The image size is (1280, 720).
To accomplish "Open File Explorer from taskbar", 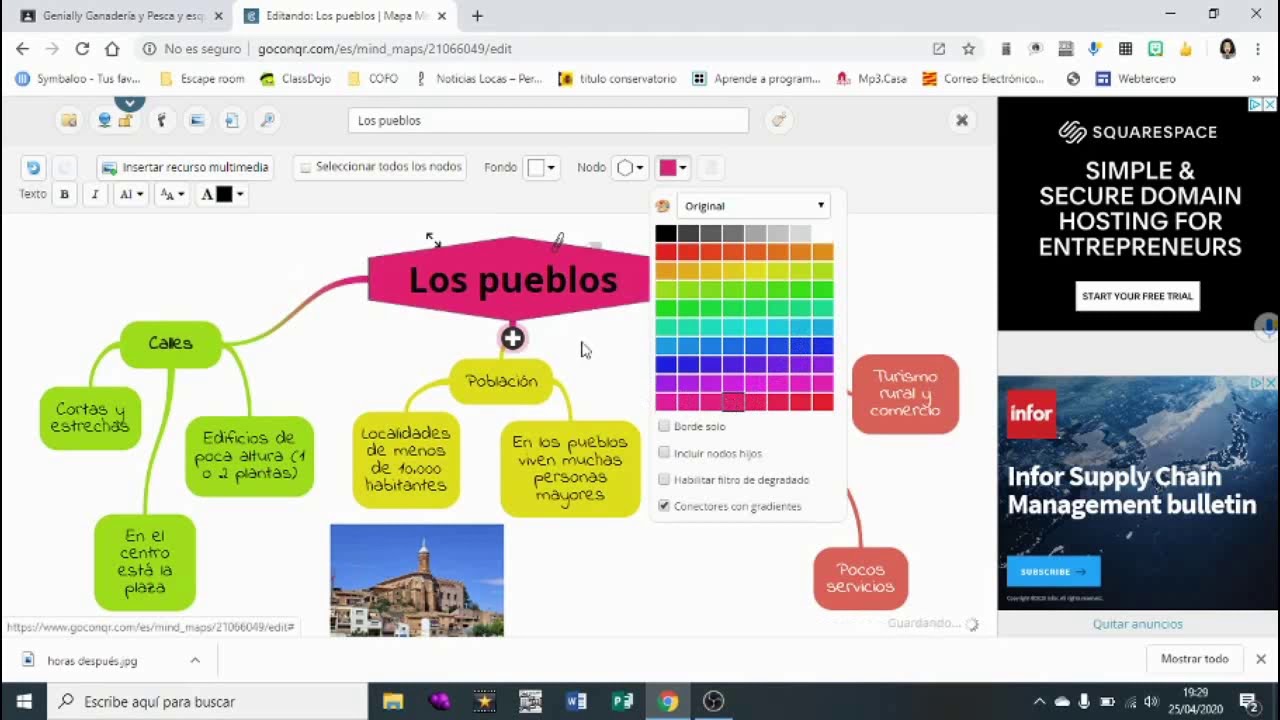I will [392, 701].
